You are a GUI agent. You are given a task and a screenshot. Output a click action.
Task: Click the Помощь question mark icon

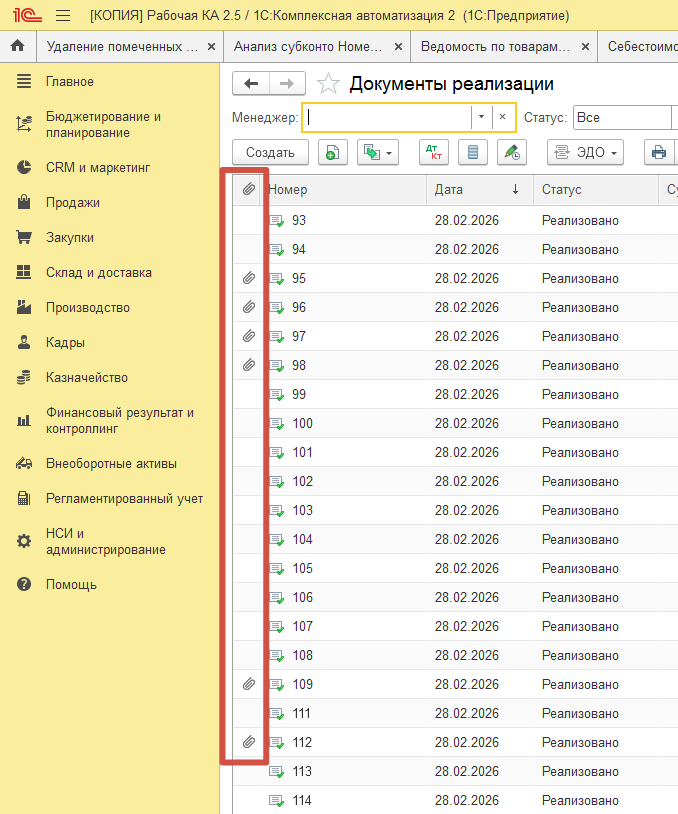24,585
